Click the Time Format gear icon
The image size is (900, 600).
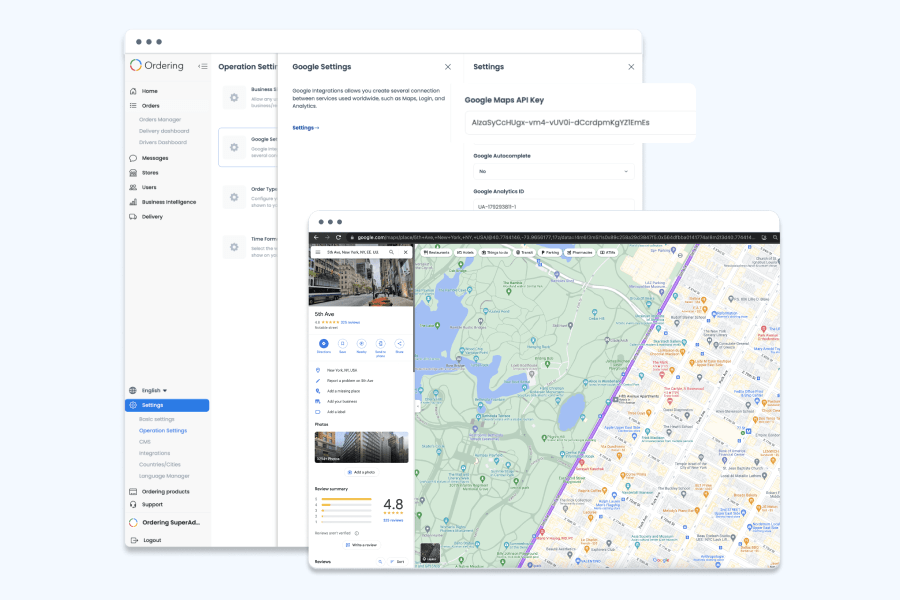tap(232, 247)
